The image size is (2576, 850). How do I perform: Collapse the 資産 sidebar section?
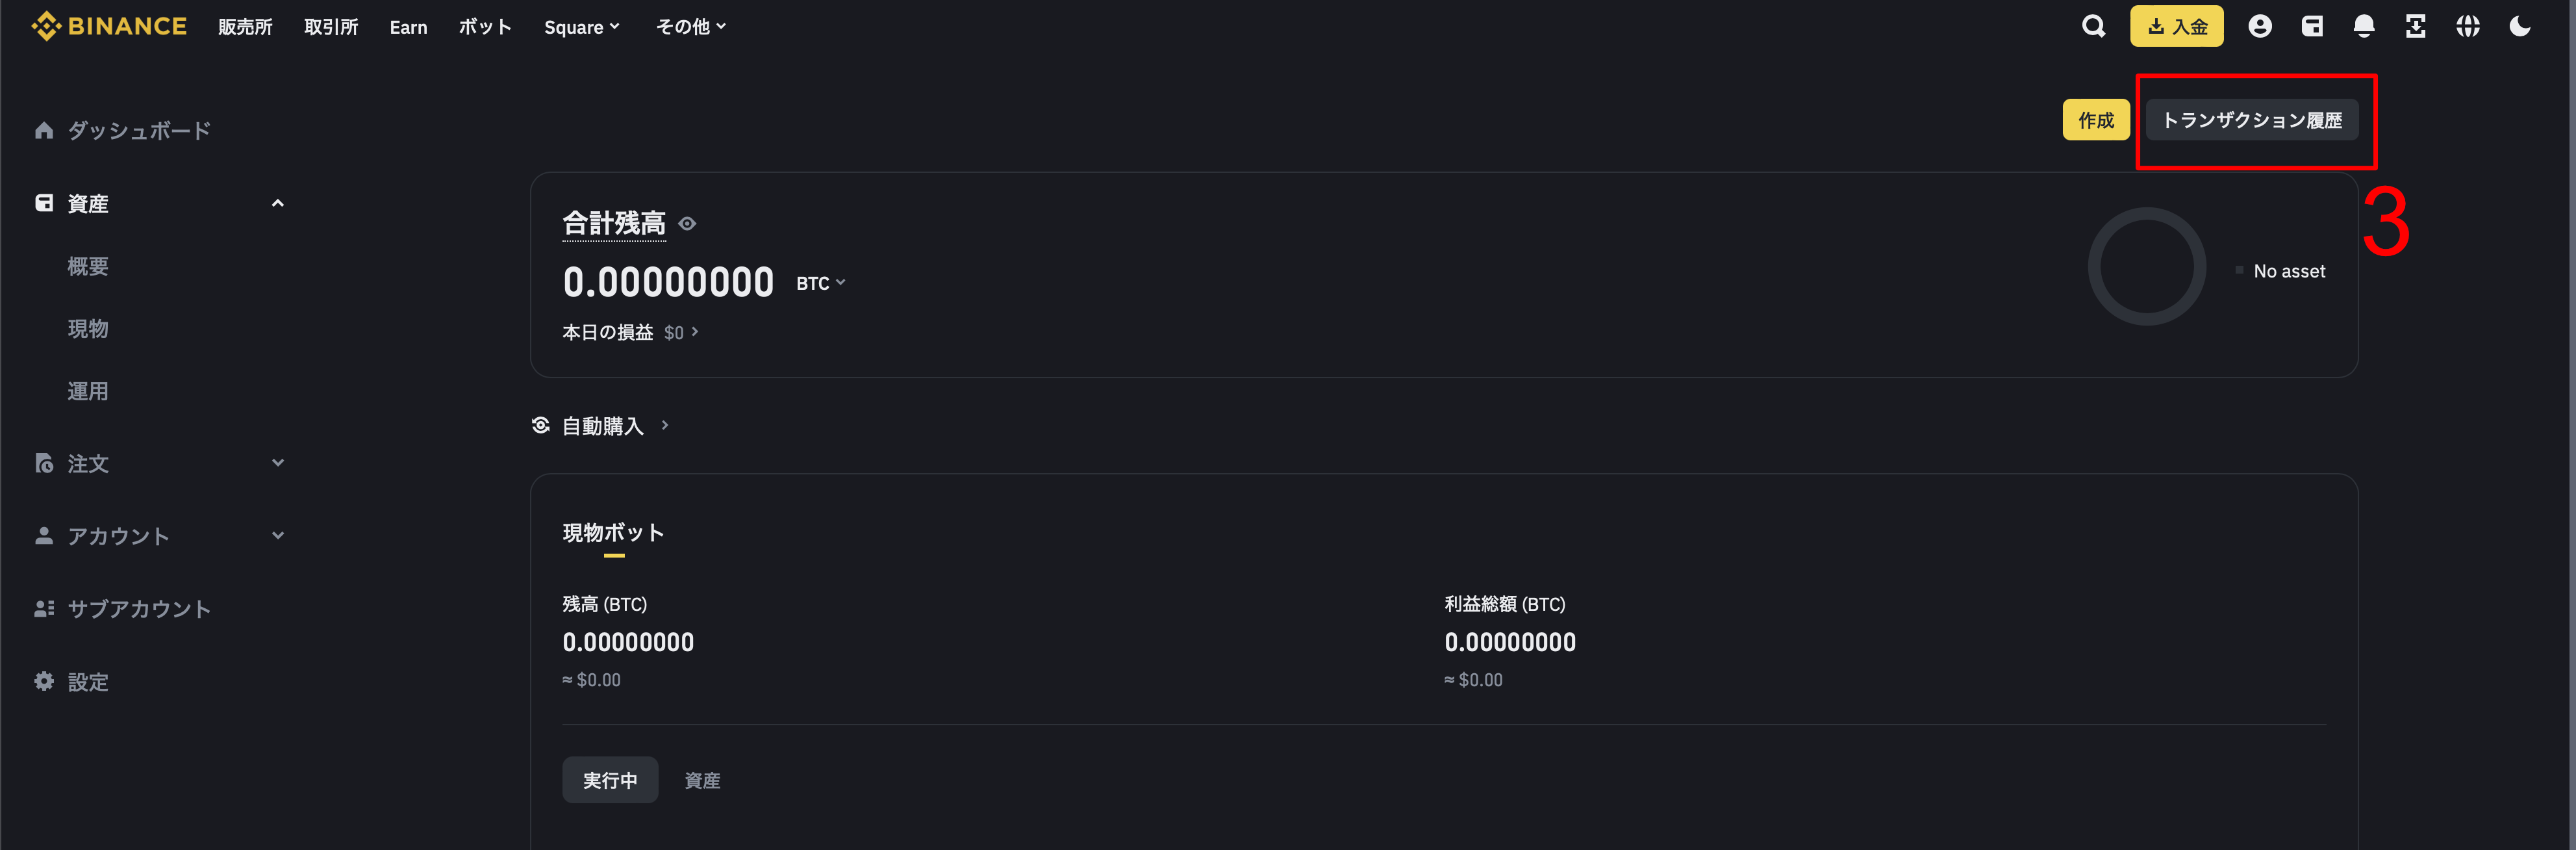(278, 204)
